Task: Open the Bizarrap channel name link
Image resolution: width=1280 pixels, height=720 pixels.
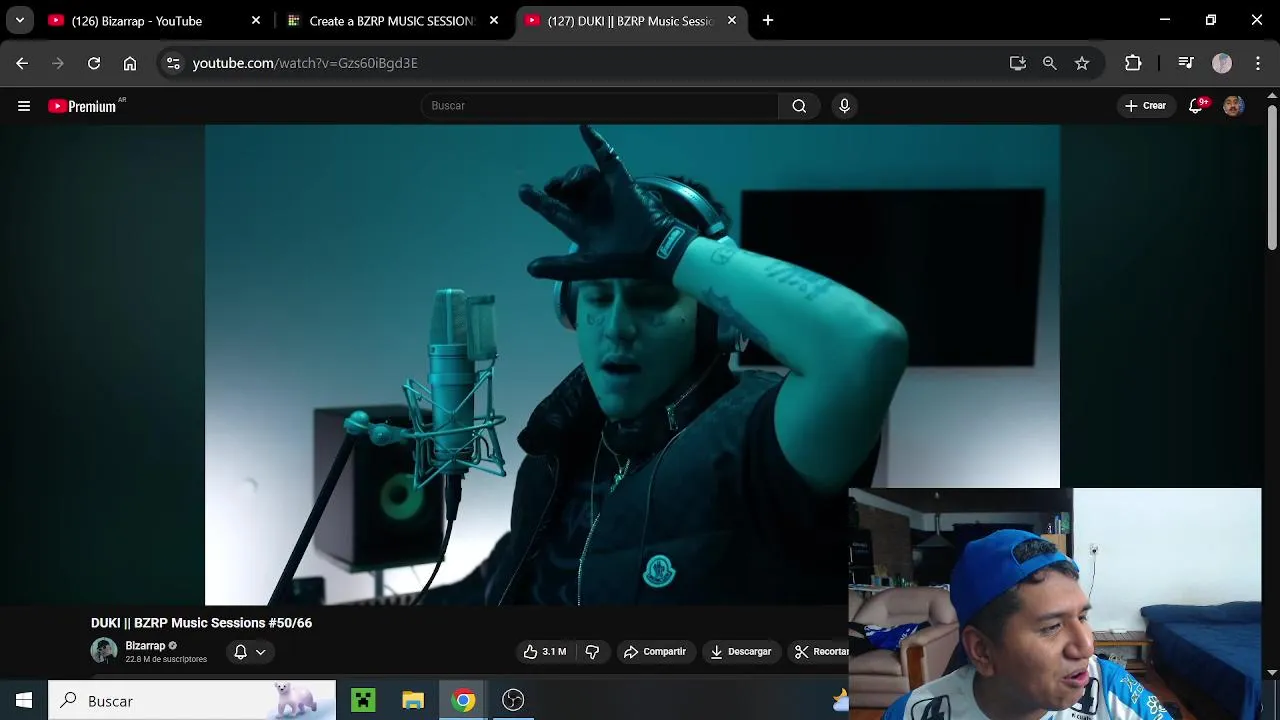Action: tap(145, 646)
